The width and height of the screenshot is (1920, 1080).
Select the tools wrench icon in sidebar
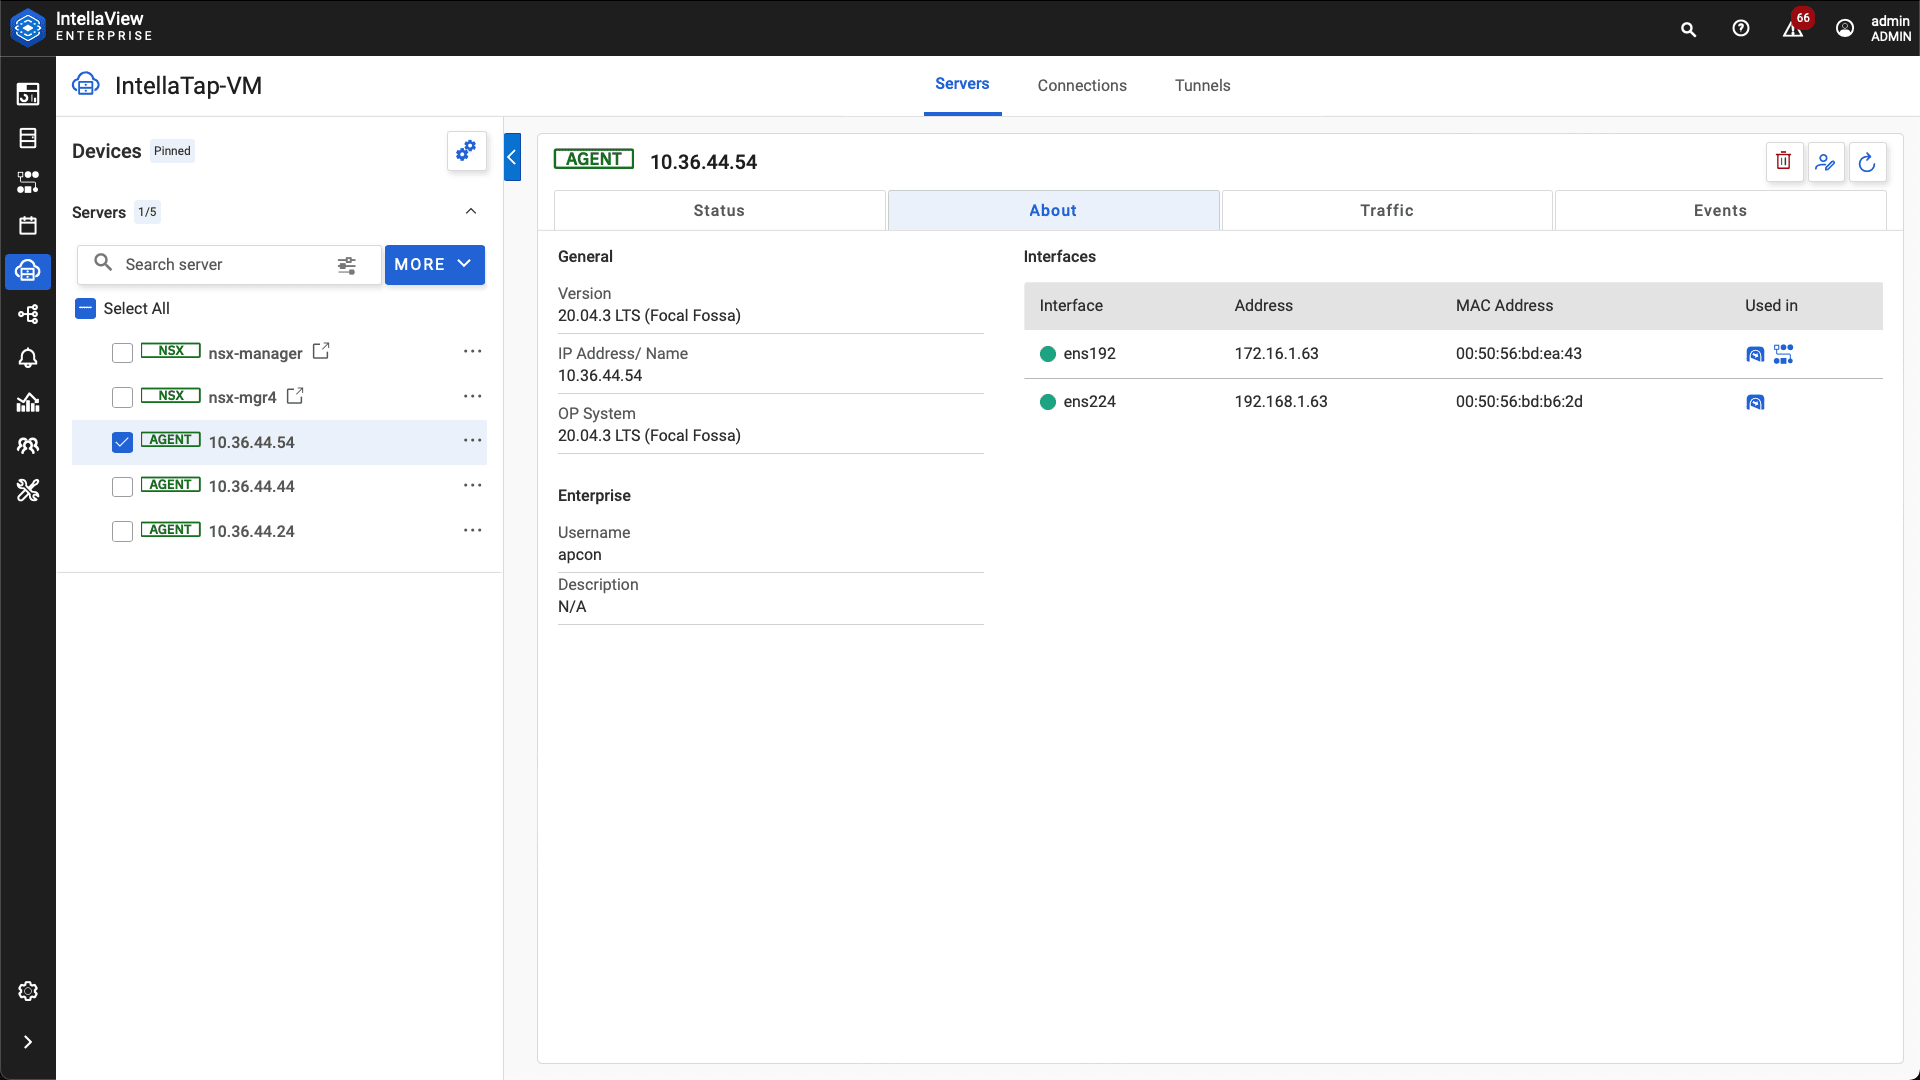coord(28,490)
